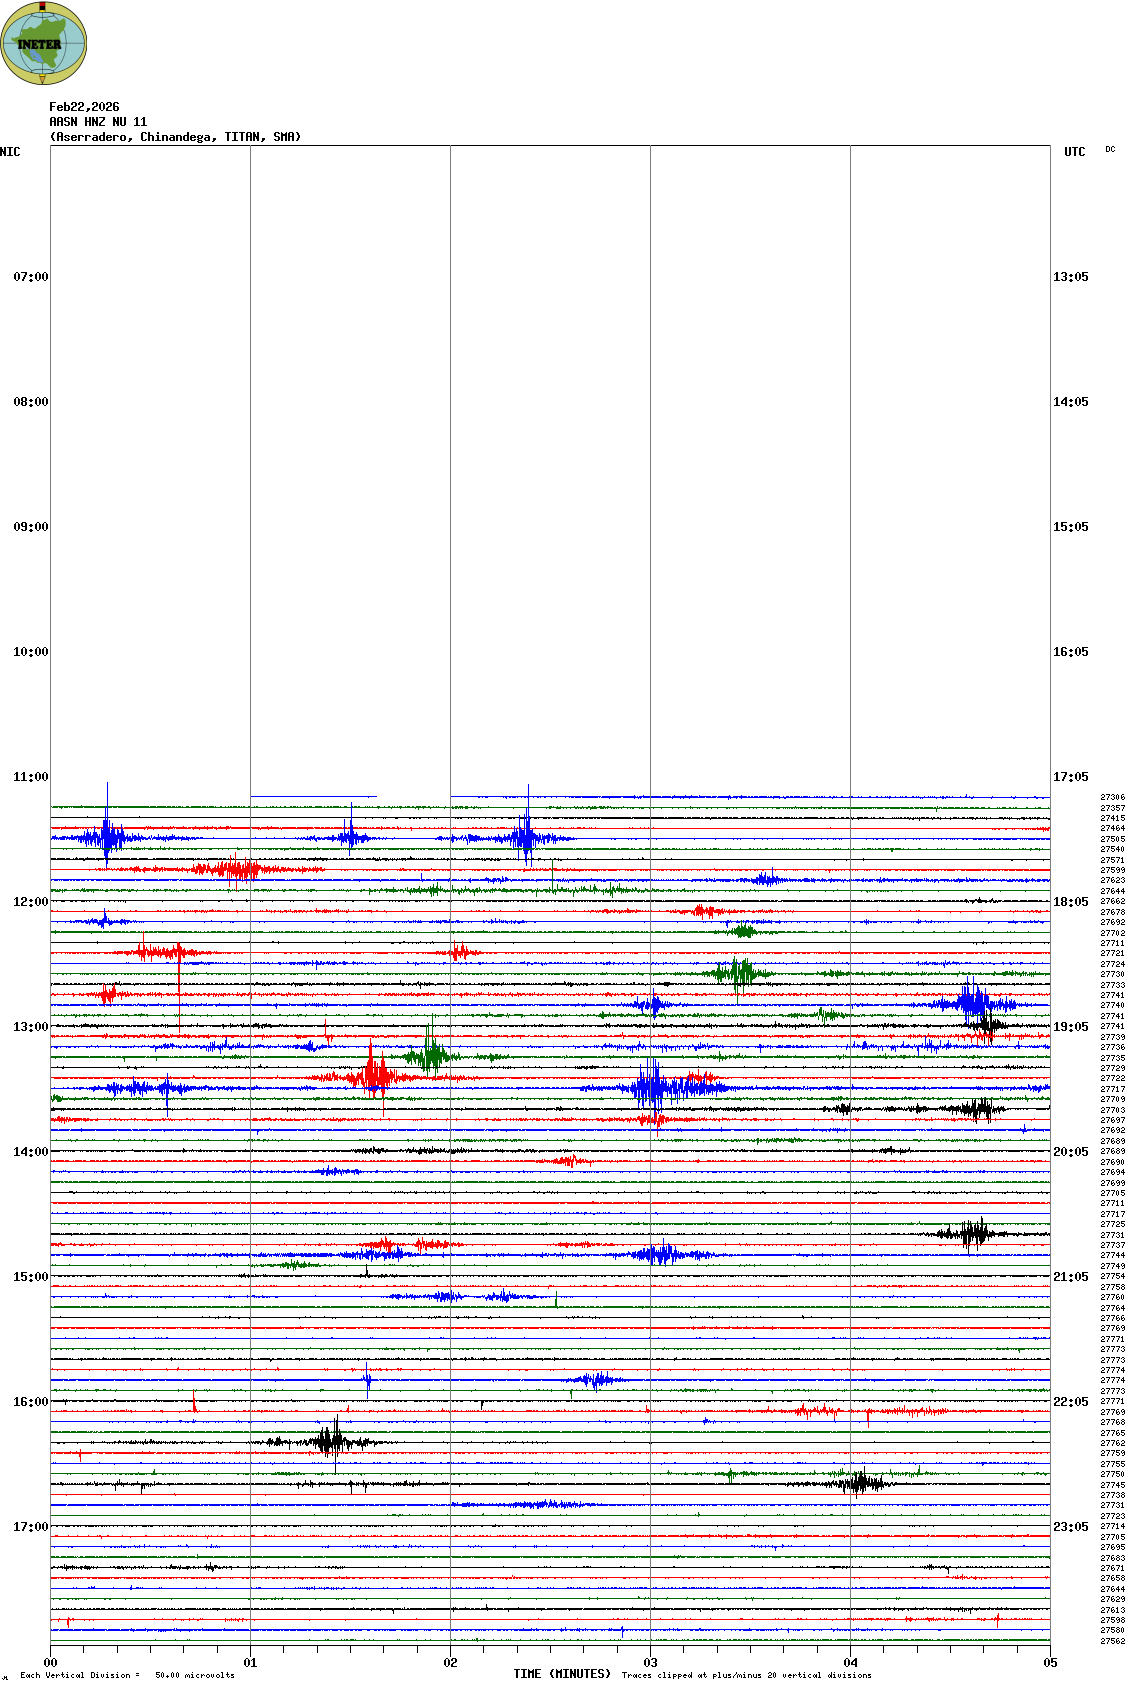Click the 05 minute axis tick label
Image resolution: width=1130 pixels, height=1689 pixels.
(x=1050, y=1663)
